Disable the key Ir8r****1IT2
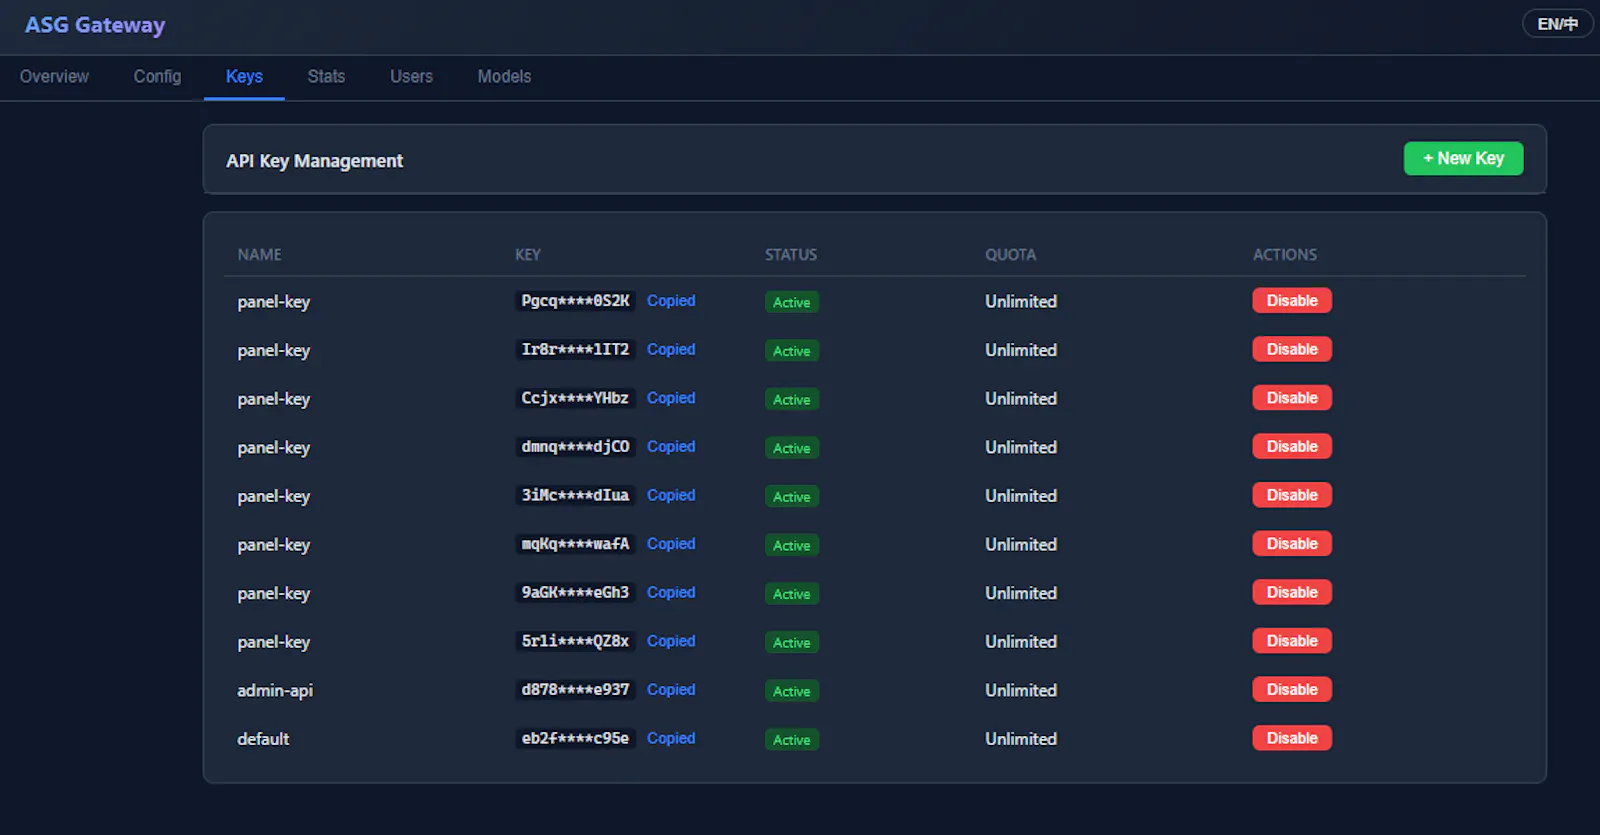 (1292, 349)
